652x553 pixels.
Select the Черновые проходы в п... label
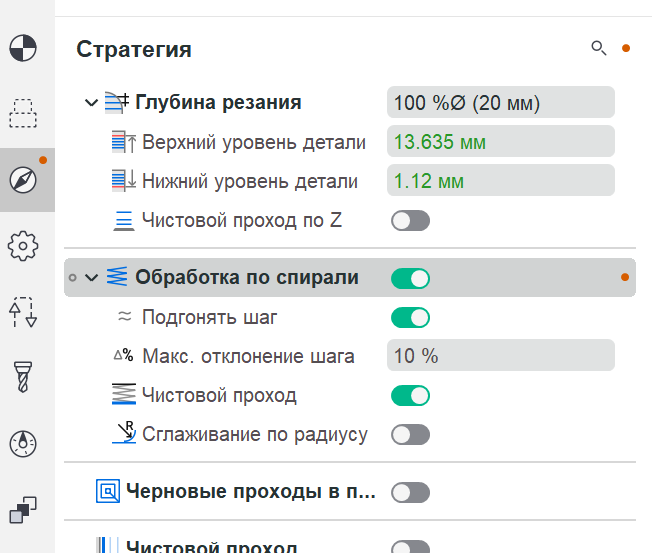tap(251, 491)
